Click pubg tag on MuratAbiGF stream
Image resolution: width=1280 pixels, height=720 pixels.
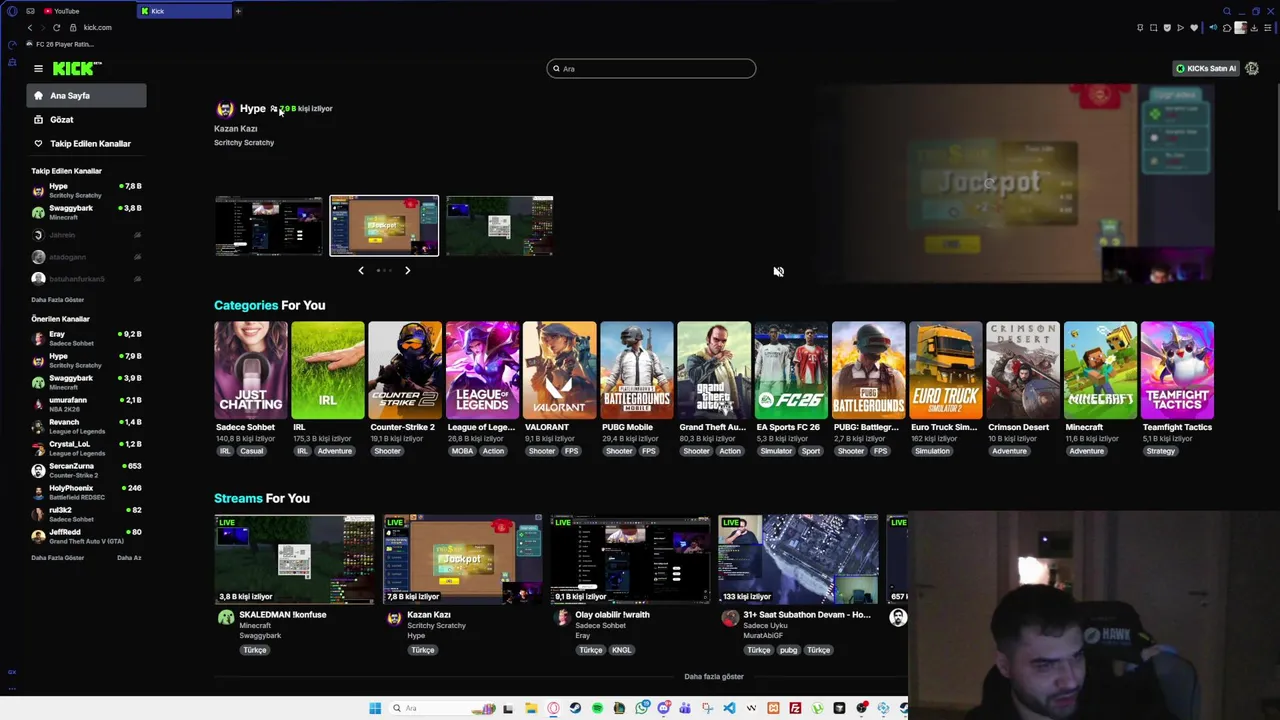click(x=789, y=650)
